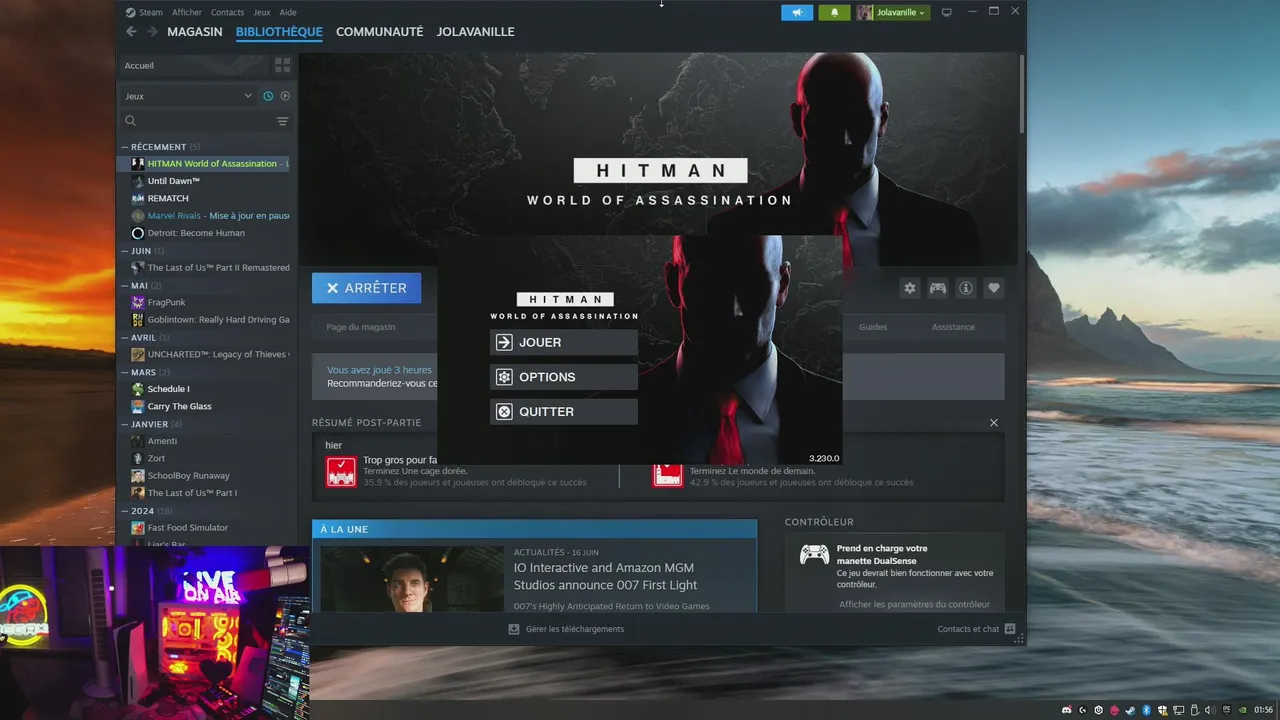Click the Steam back navigation arrow
The height and width of the screenshot is (720, 1280).
(x=131, y=32)
